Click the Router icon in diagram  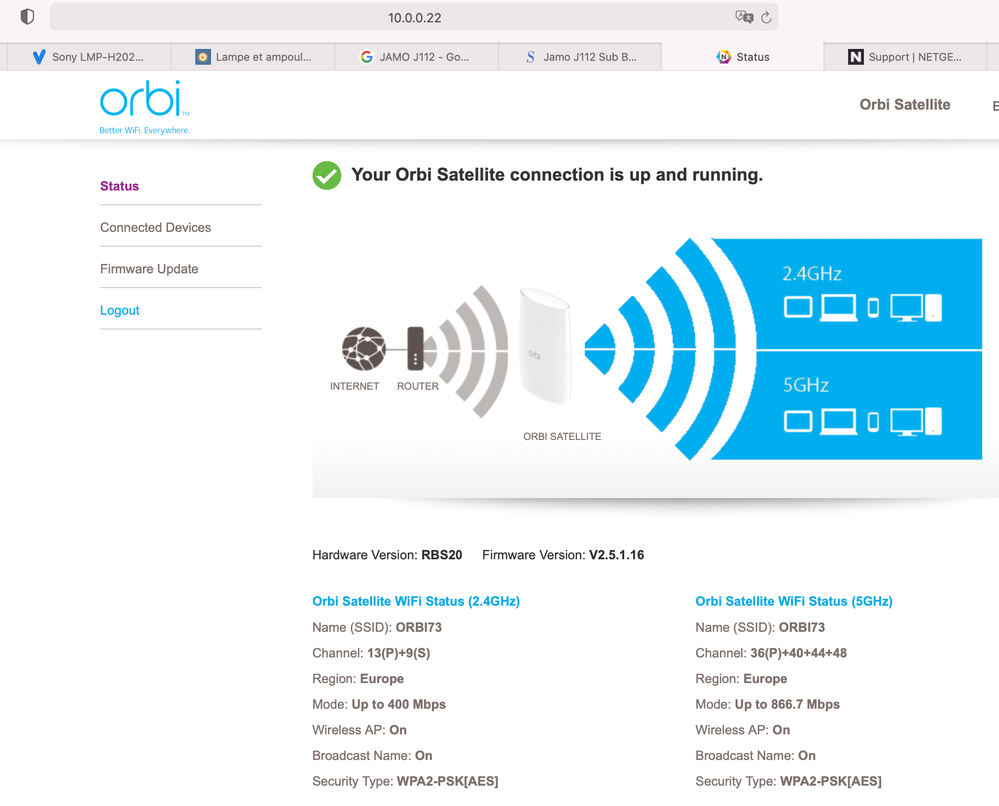(415, 349)
